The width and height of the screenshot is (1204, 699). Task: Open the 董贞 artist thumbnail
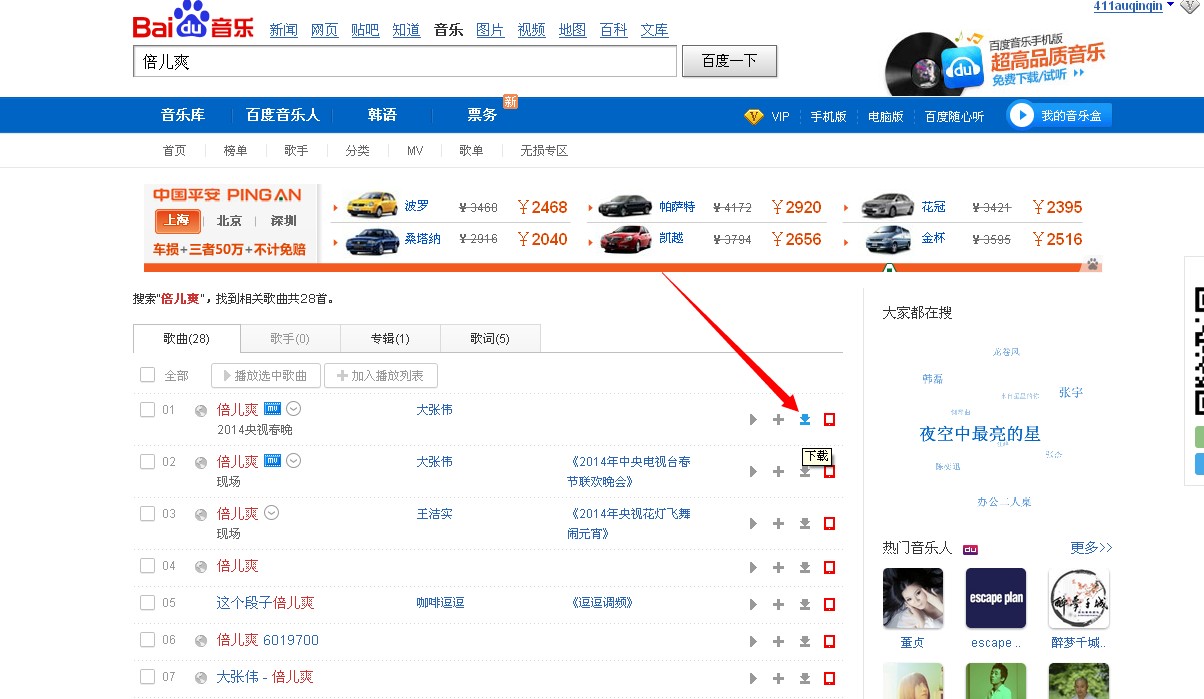coord(913,598)
